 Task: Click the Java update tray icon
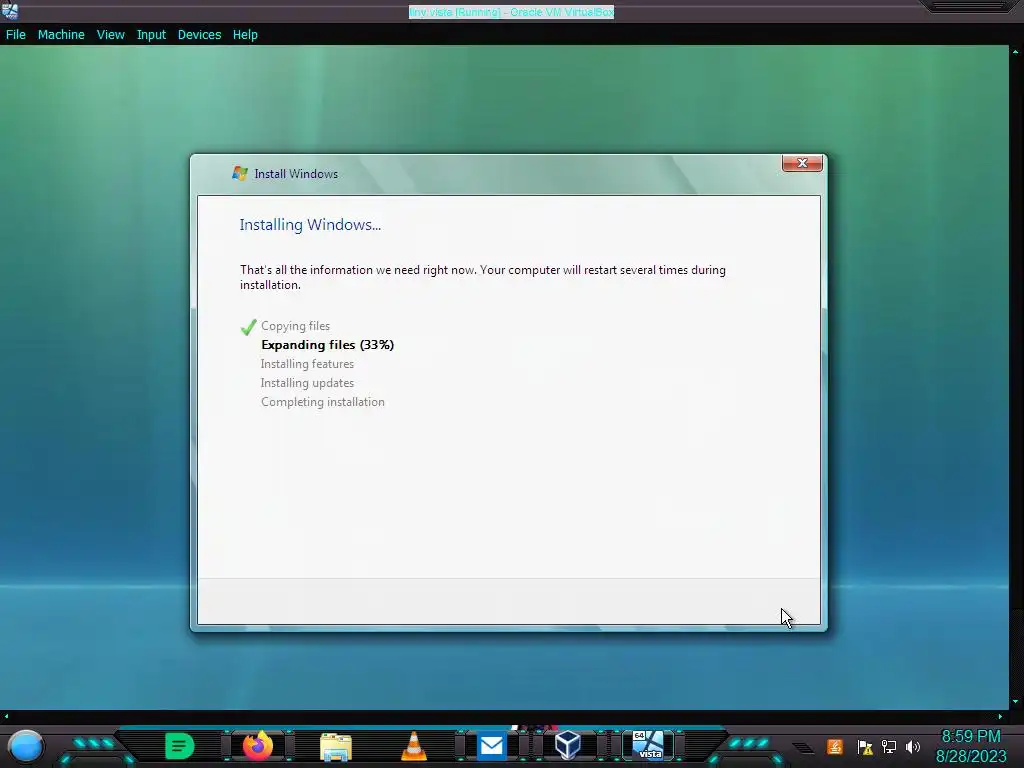coord(835,746)
